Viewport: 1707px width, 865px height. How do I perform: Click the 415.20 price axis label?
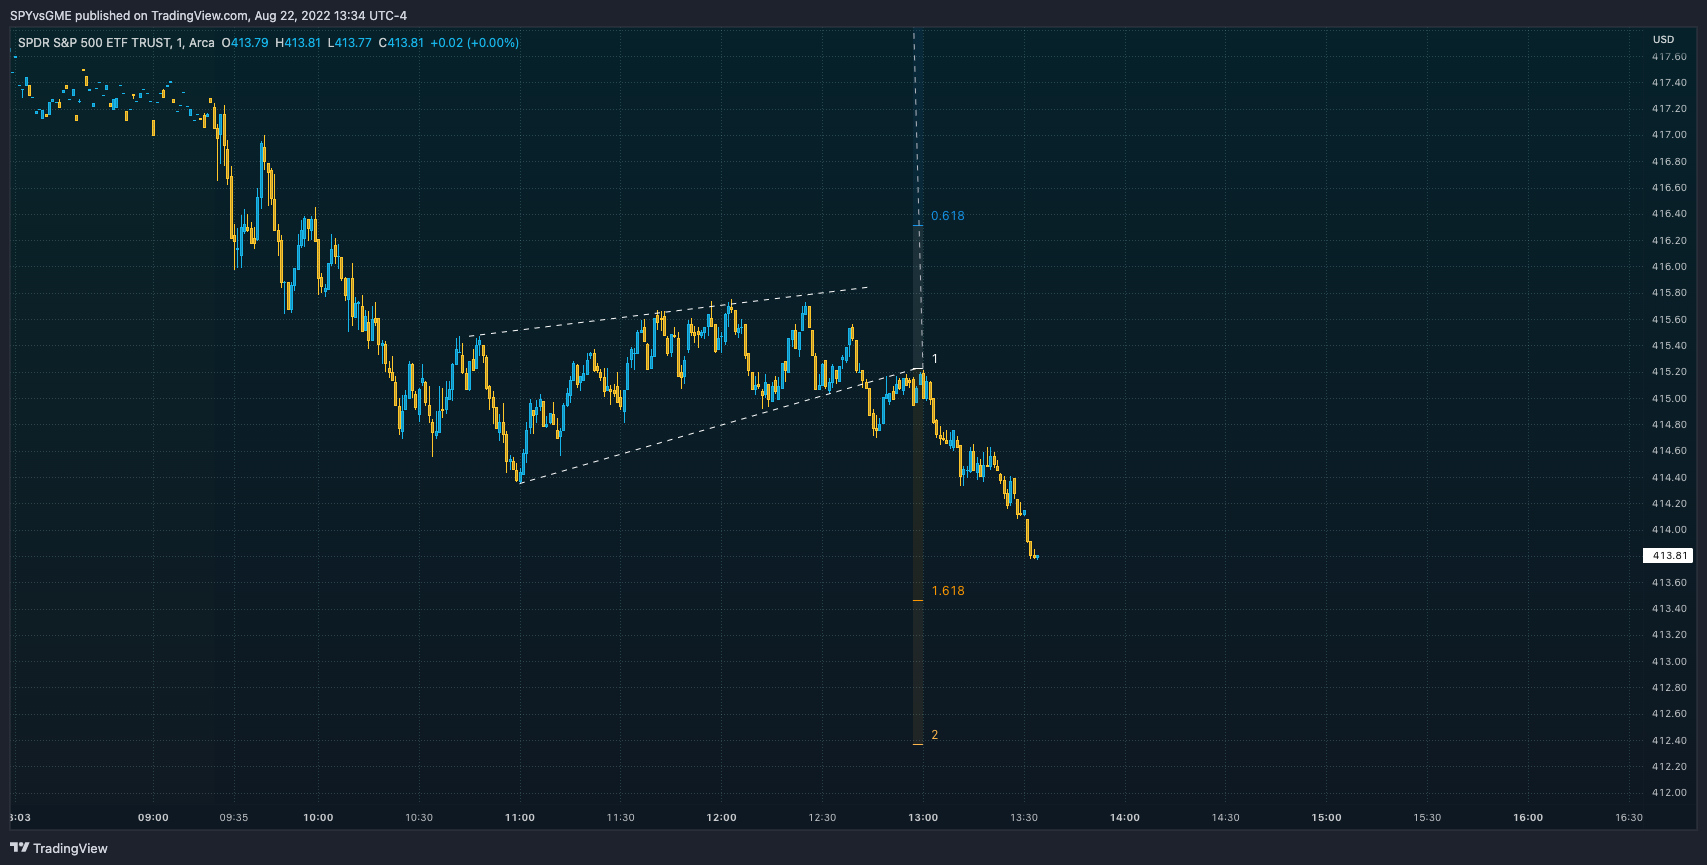click(x=1669, y=372)
